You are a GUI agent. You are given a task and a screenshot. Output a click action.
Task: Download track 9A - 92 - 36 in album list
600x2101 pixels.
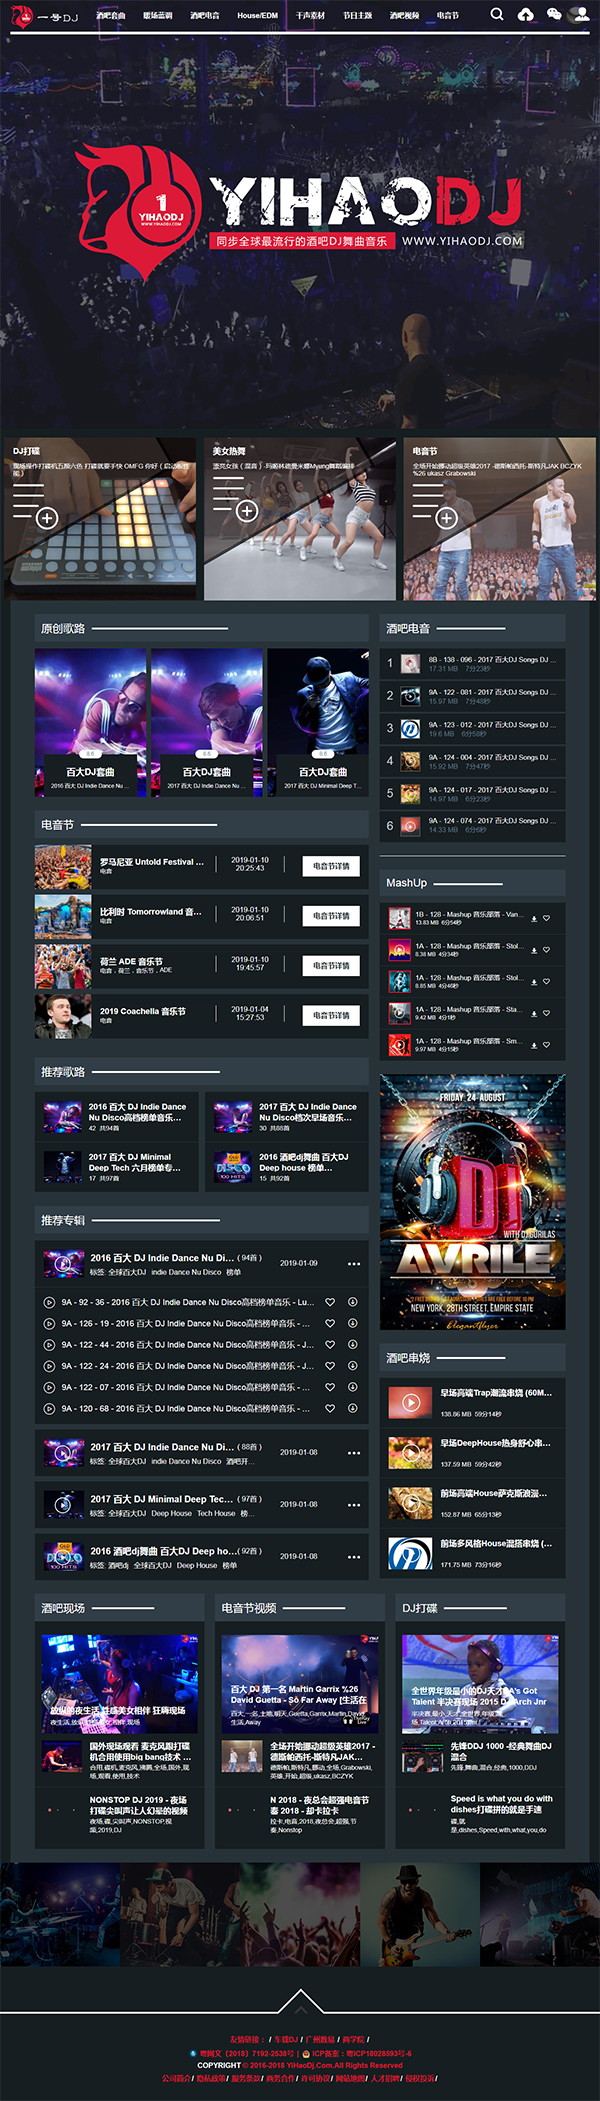352,1302
